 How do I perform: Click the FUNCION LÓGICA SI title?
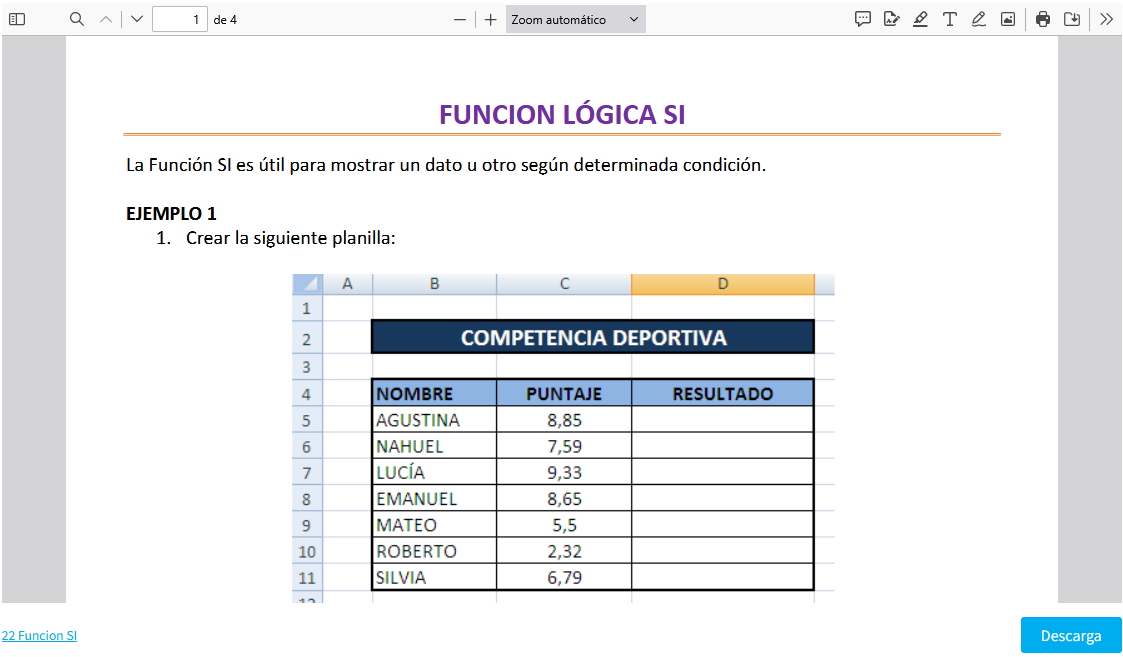coord(562,114)
